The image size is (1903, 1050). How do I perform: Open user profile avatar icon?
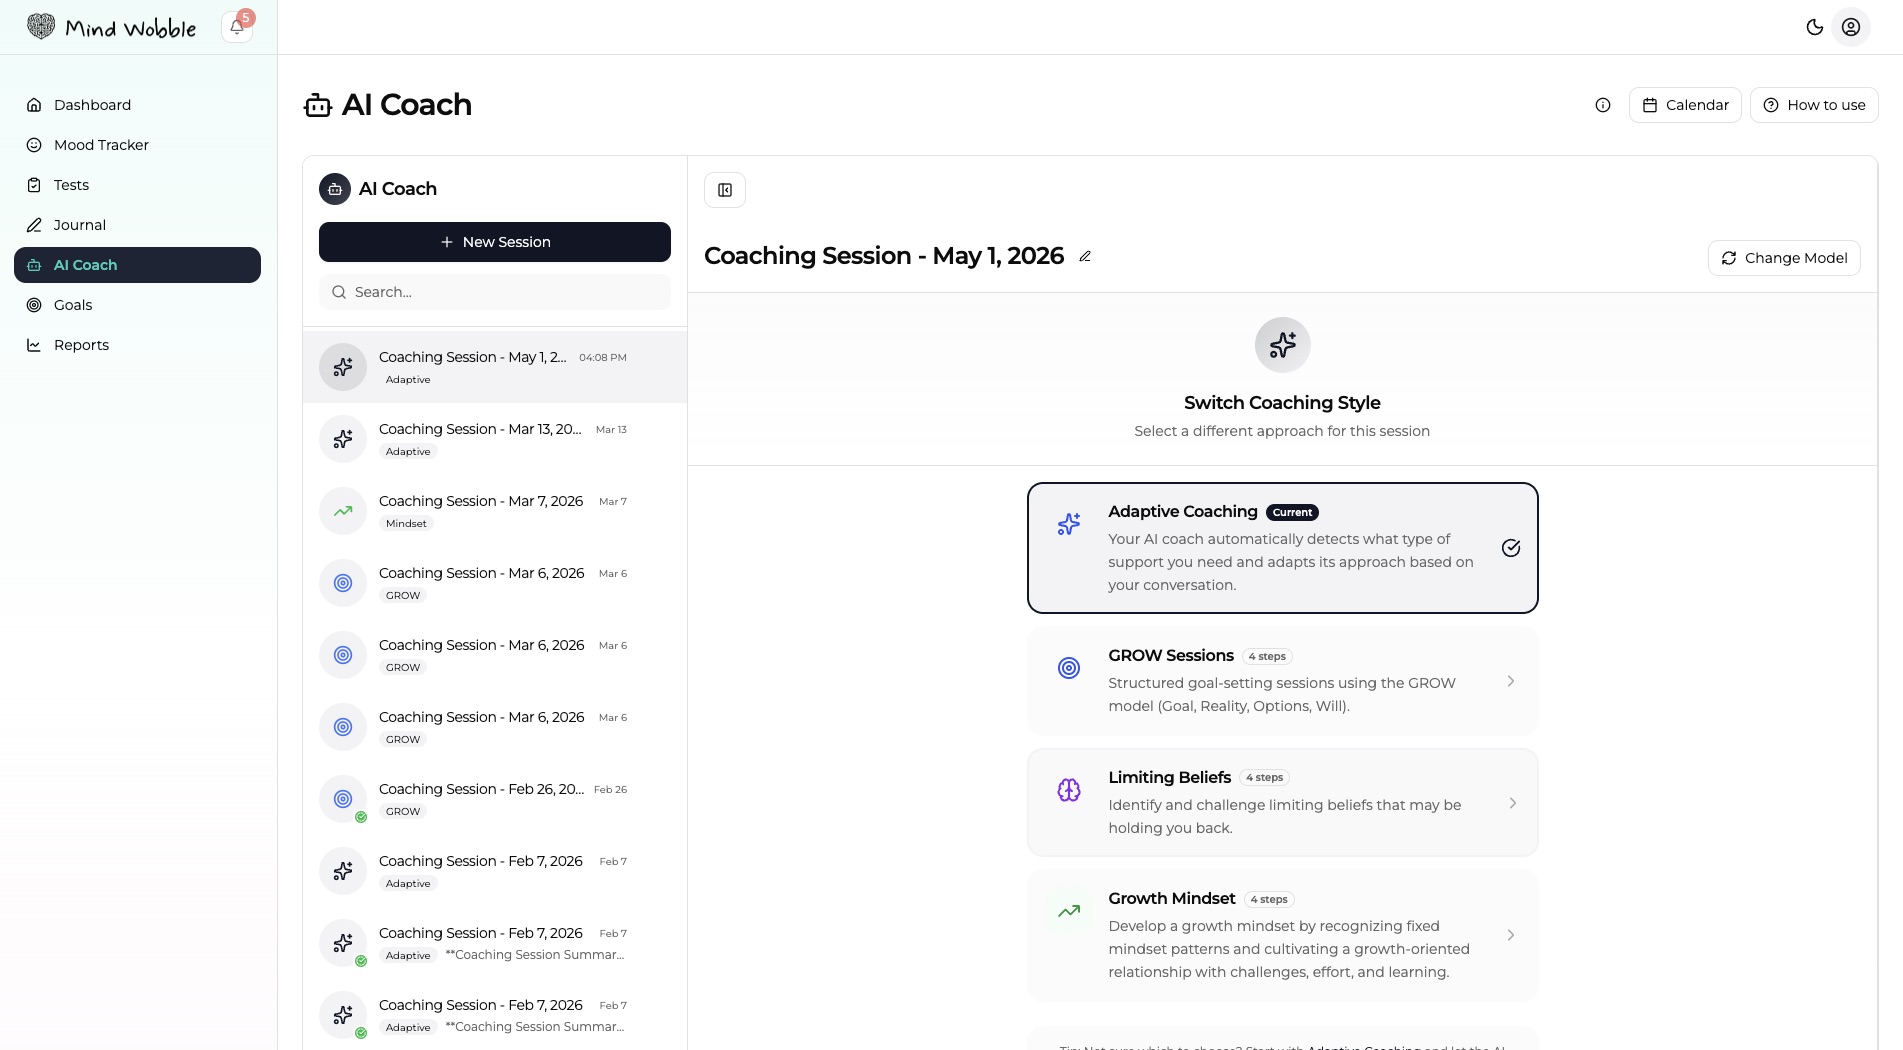tap(1851, 27)
